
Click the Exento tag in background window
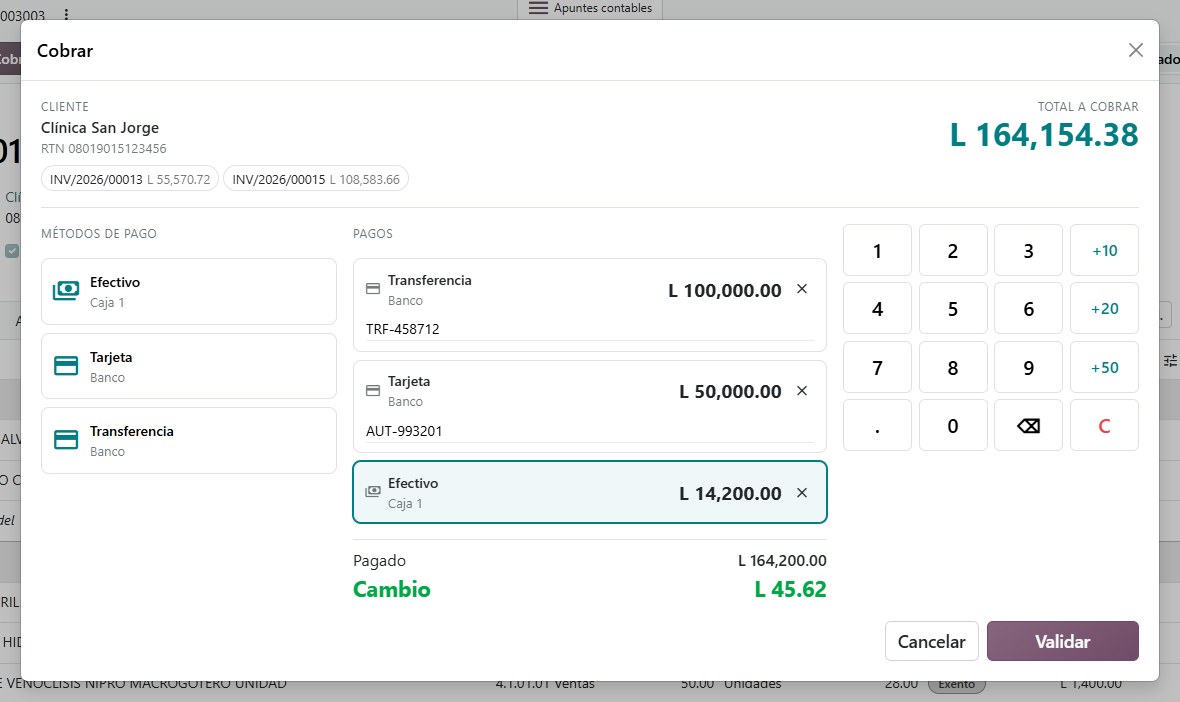coord(956,684)
